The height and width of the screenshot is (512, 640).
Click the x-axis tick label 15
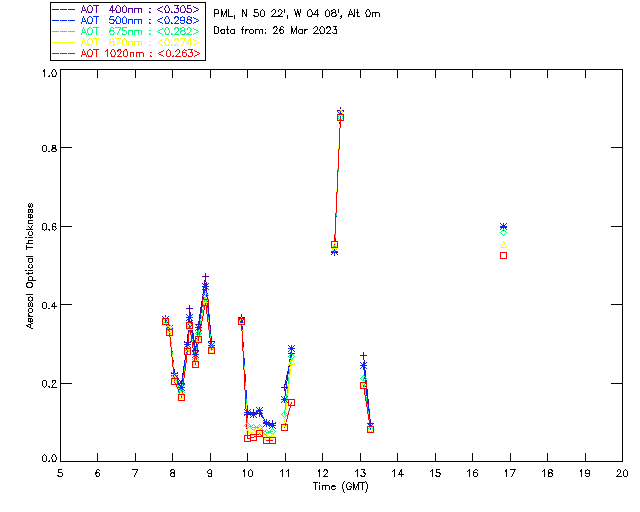click(435, 473)
